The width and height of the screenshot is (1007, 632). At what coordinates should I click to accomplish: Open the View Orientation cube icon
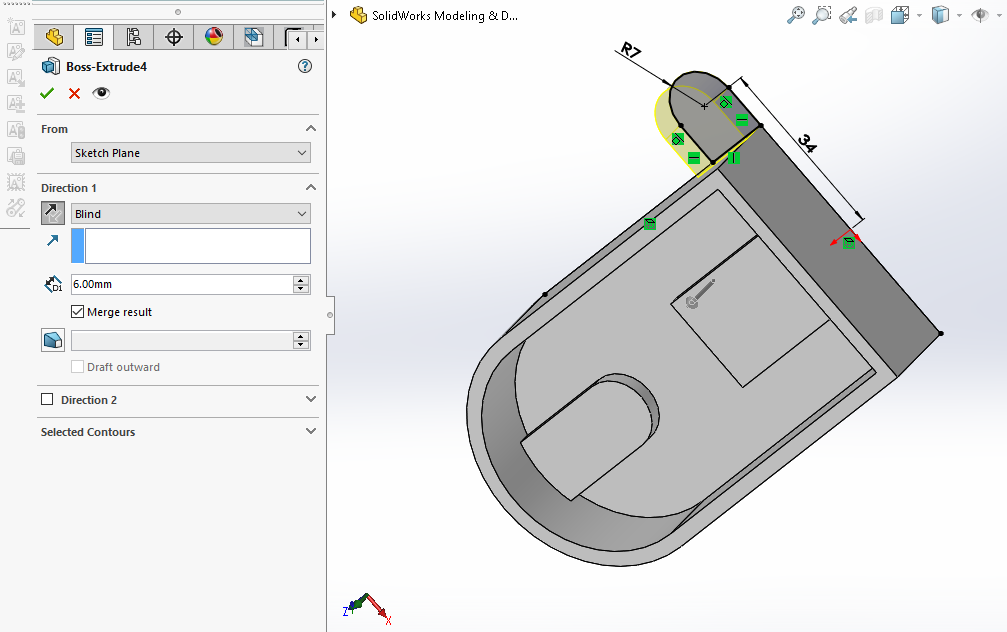[x=900, y=15]
